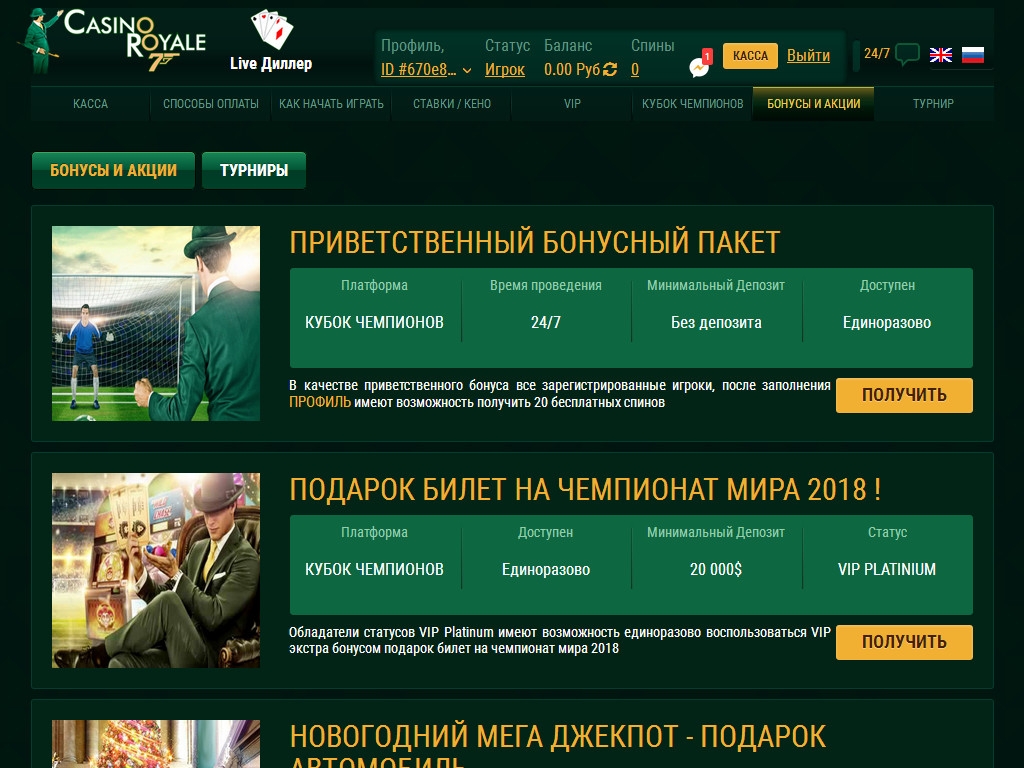This screenshot has width=1024, height=768.
Task: Select Russian language flag
Action: pyautogui.click(x=973, y=55)
